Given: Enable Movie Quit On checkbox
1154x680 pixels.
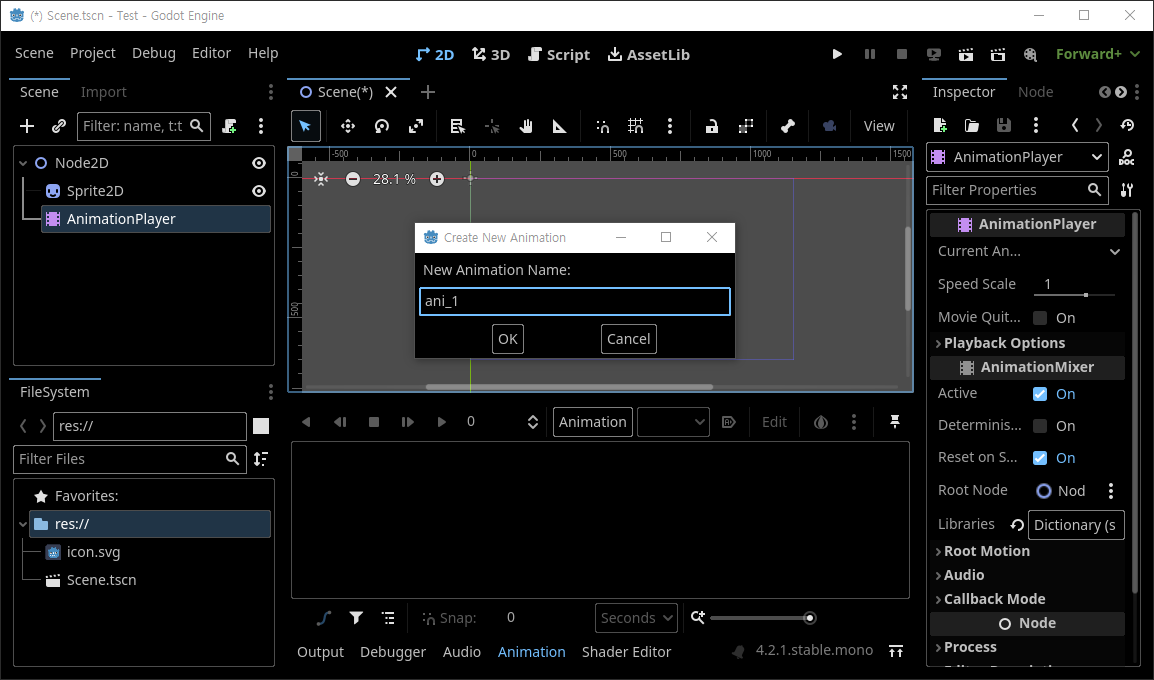Looking at the screenshot, I should pyautogui.click(x=1040, y=318).
